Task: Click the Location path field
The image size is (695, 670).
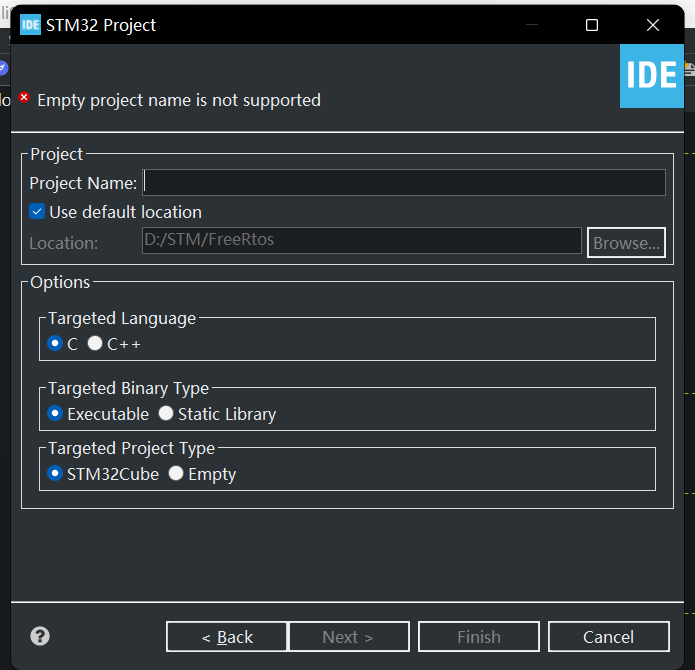Action: (361, 241)
